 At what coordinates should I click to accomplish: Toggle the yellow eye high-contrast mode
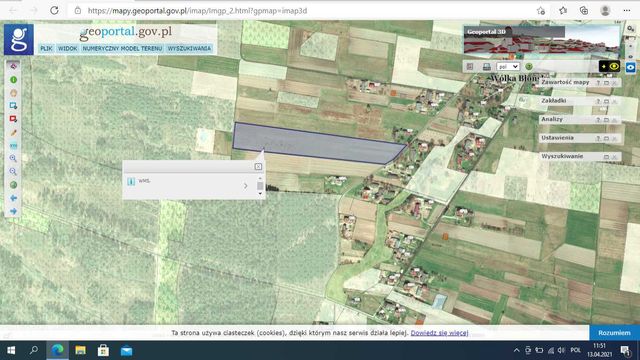point(609,66)
